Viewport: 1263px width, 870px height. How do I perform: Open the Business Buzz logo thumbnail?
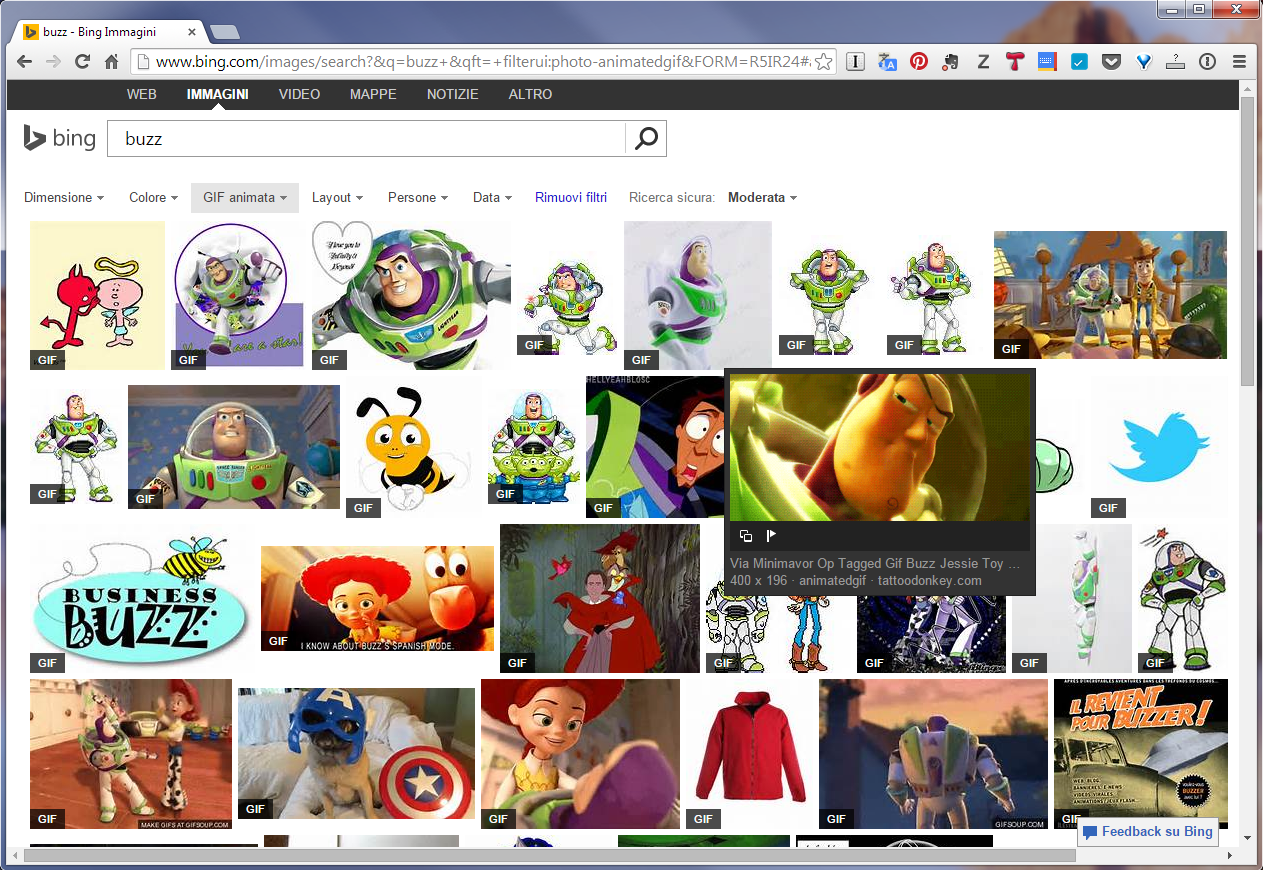(x=139, y=598)
